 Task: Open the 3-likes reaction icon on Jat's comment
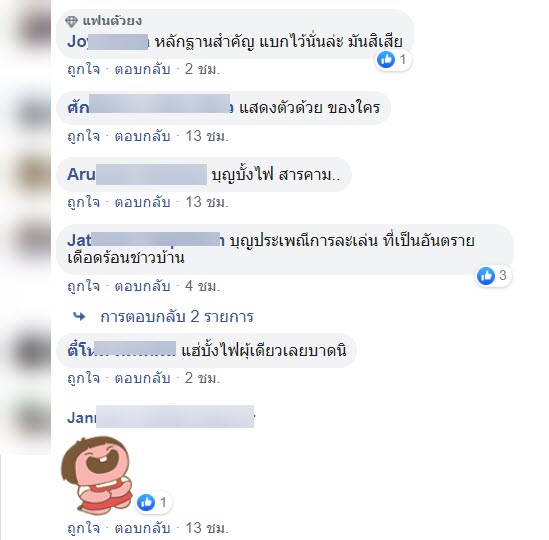[486, 276]
